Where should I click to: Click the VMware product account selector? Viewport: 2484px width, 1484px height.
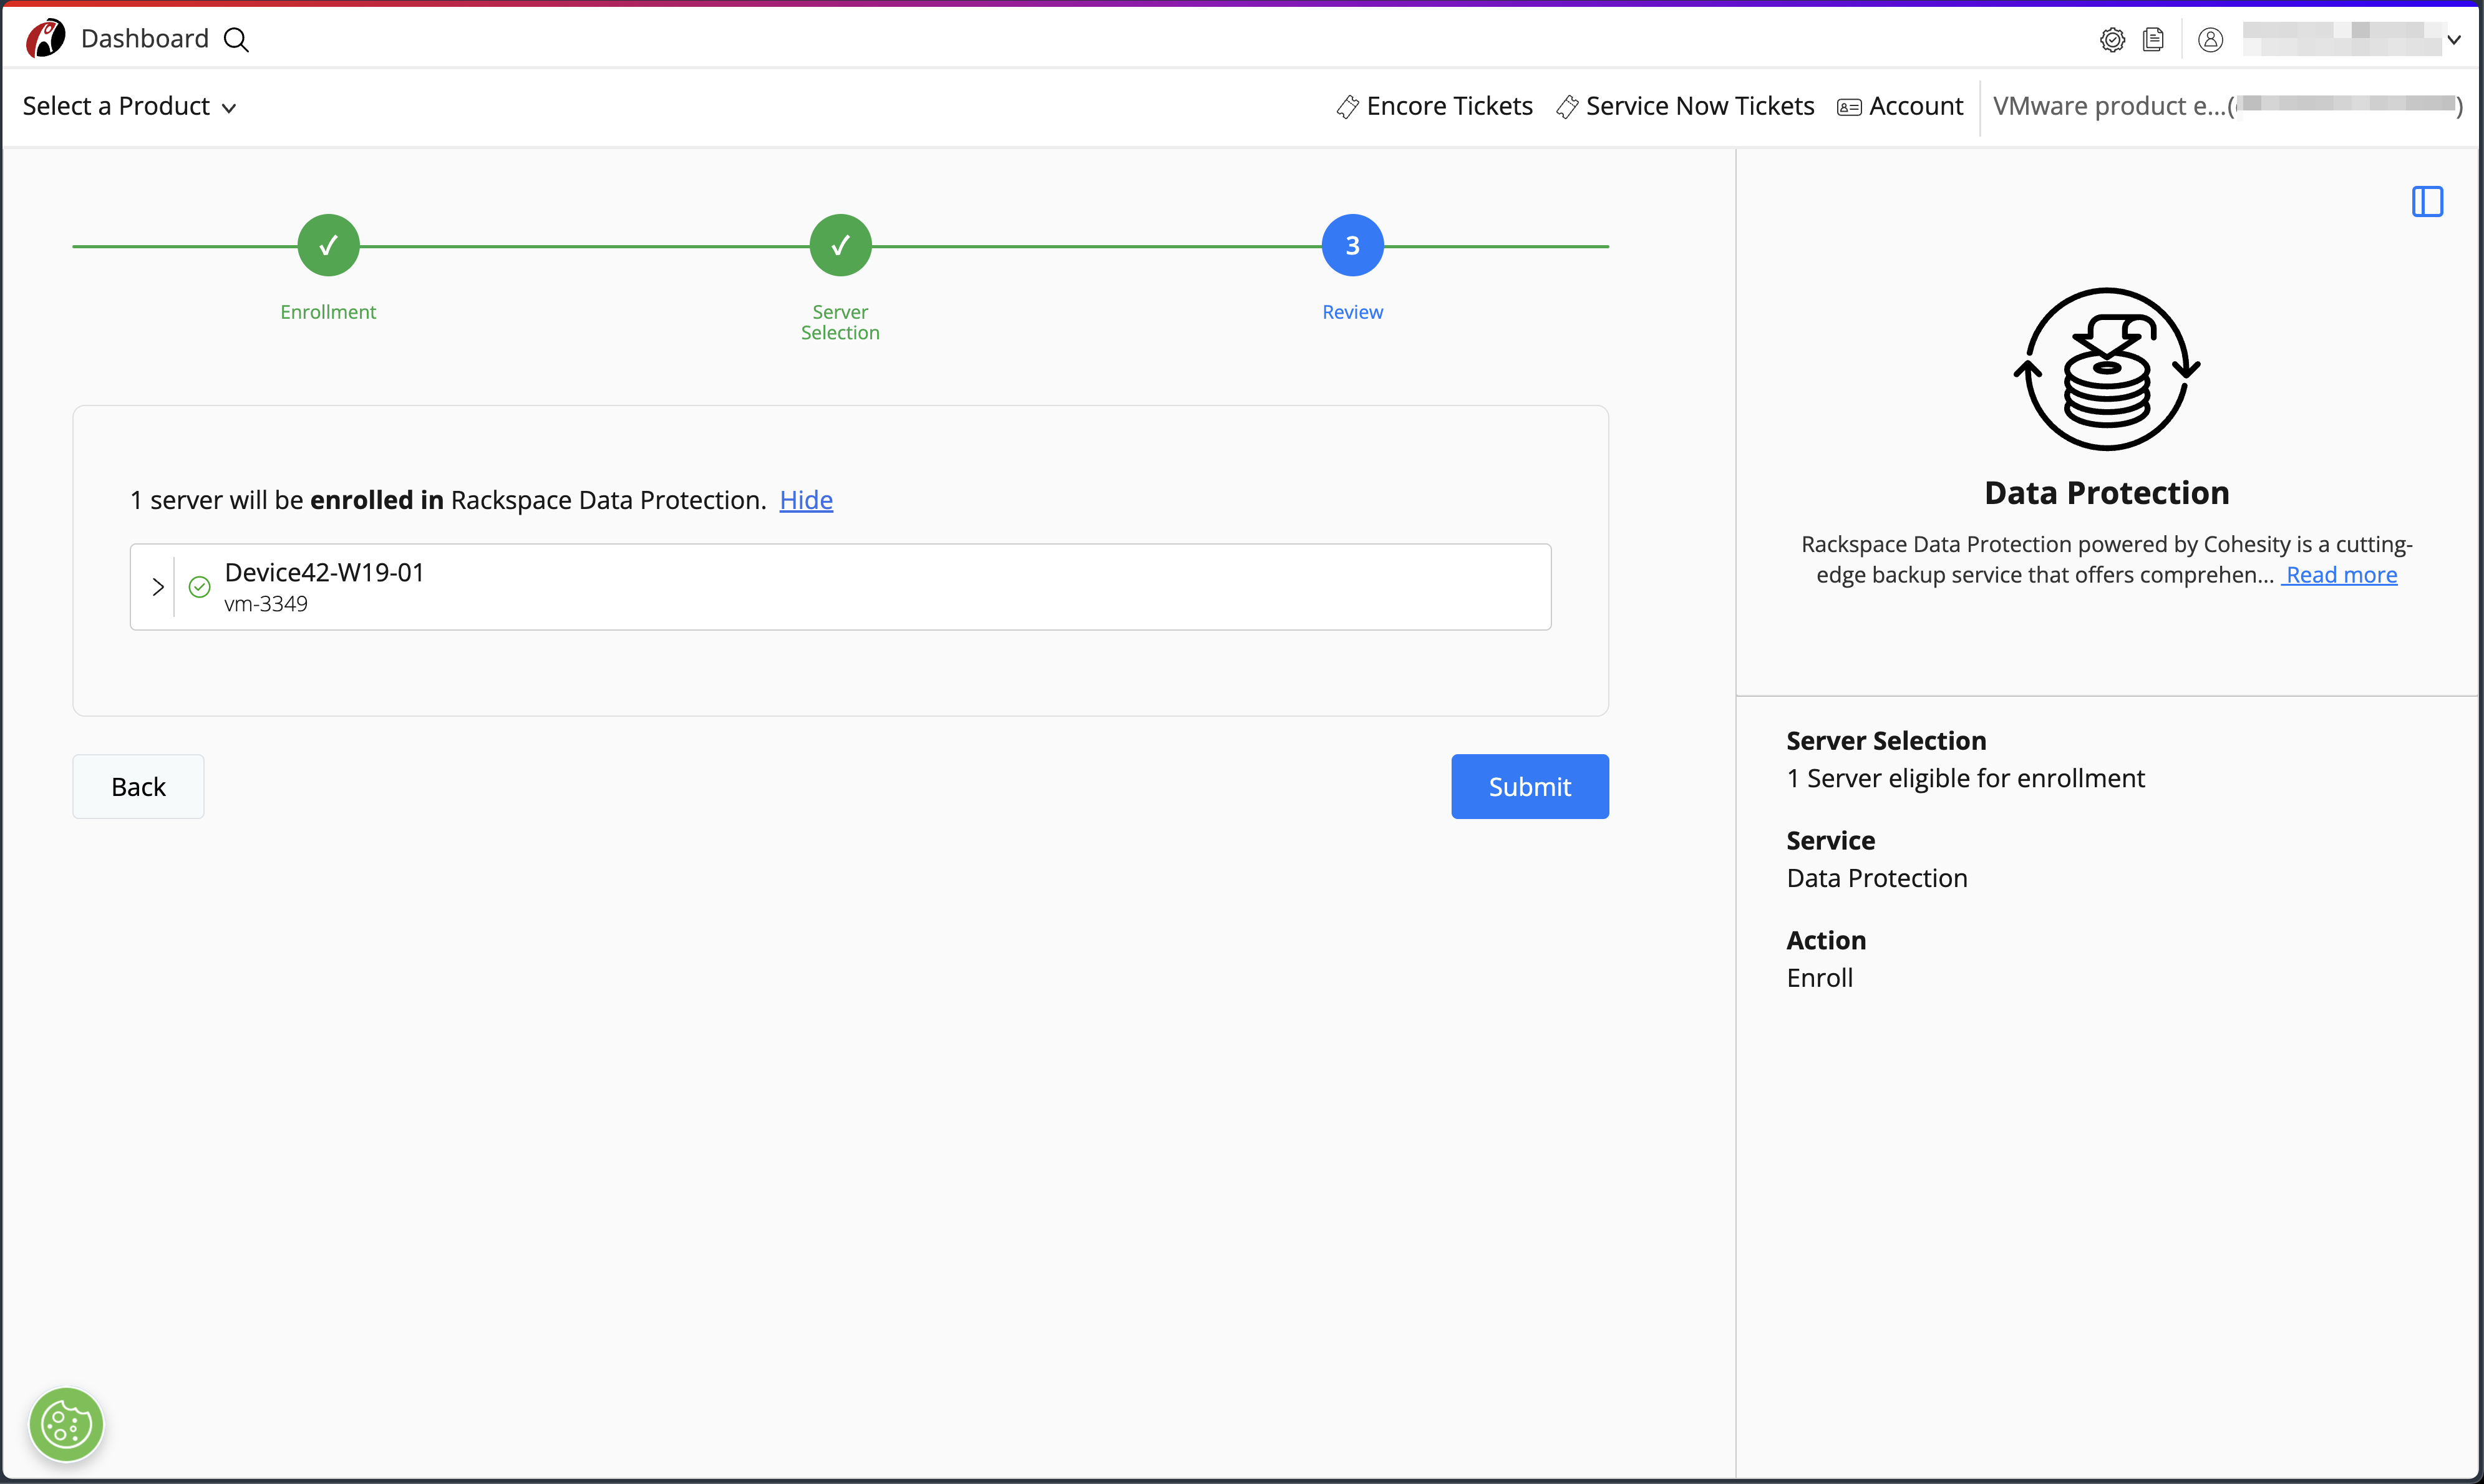click(x=2228, y=106)
